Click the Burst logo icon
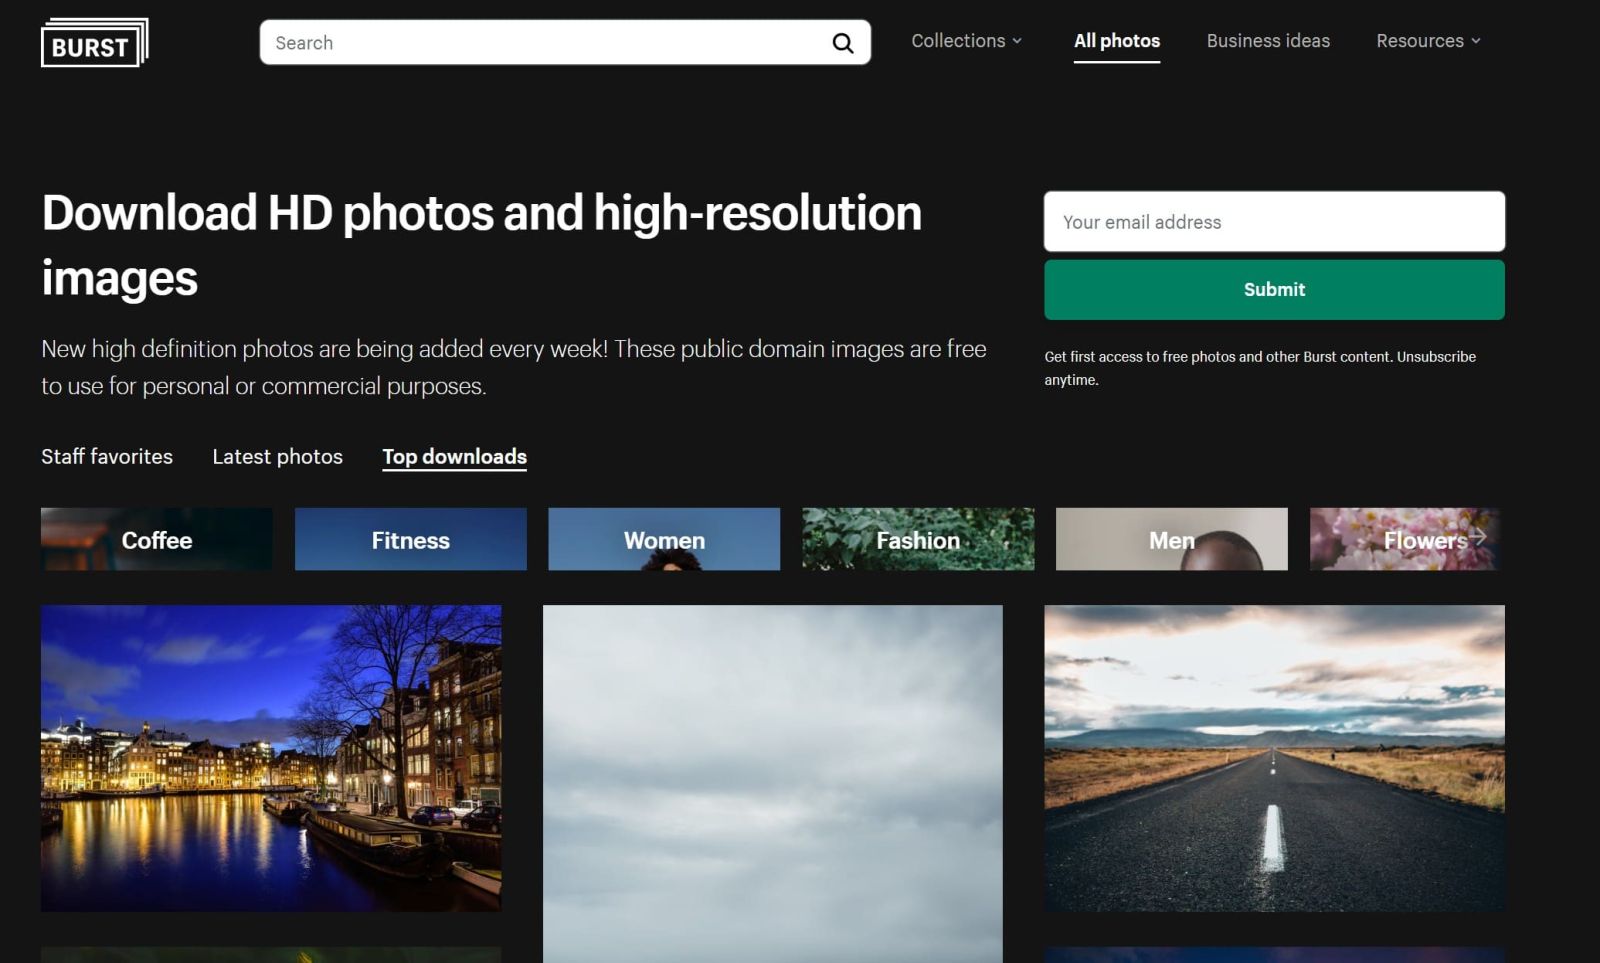This screenshot has height=963, width=1600. [x=94, y=43]
